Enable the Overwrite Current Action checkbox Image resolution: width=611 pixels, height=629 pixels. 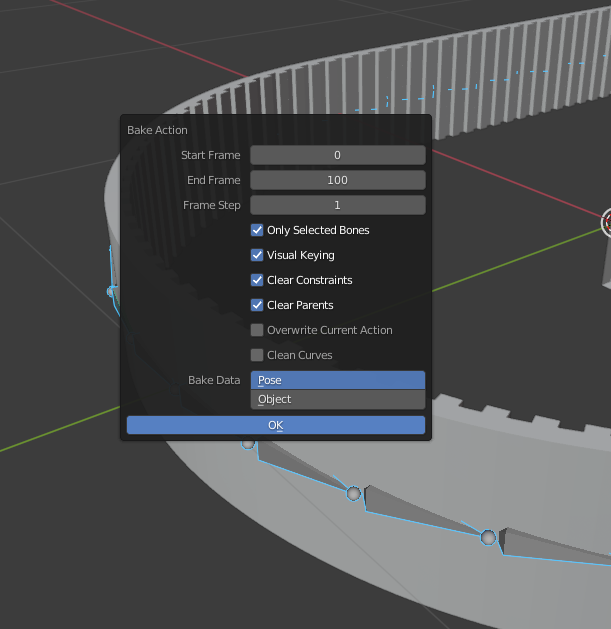coord(257,330)
